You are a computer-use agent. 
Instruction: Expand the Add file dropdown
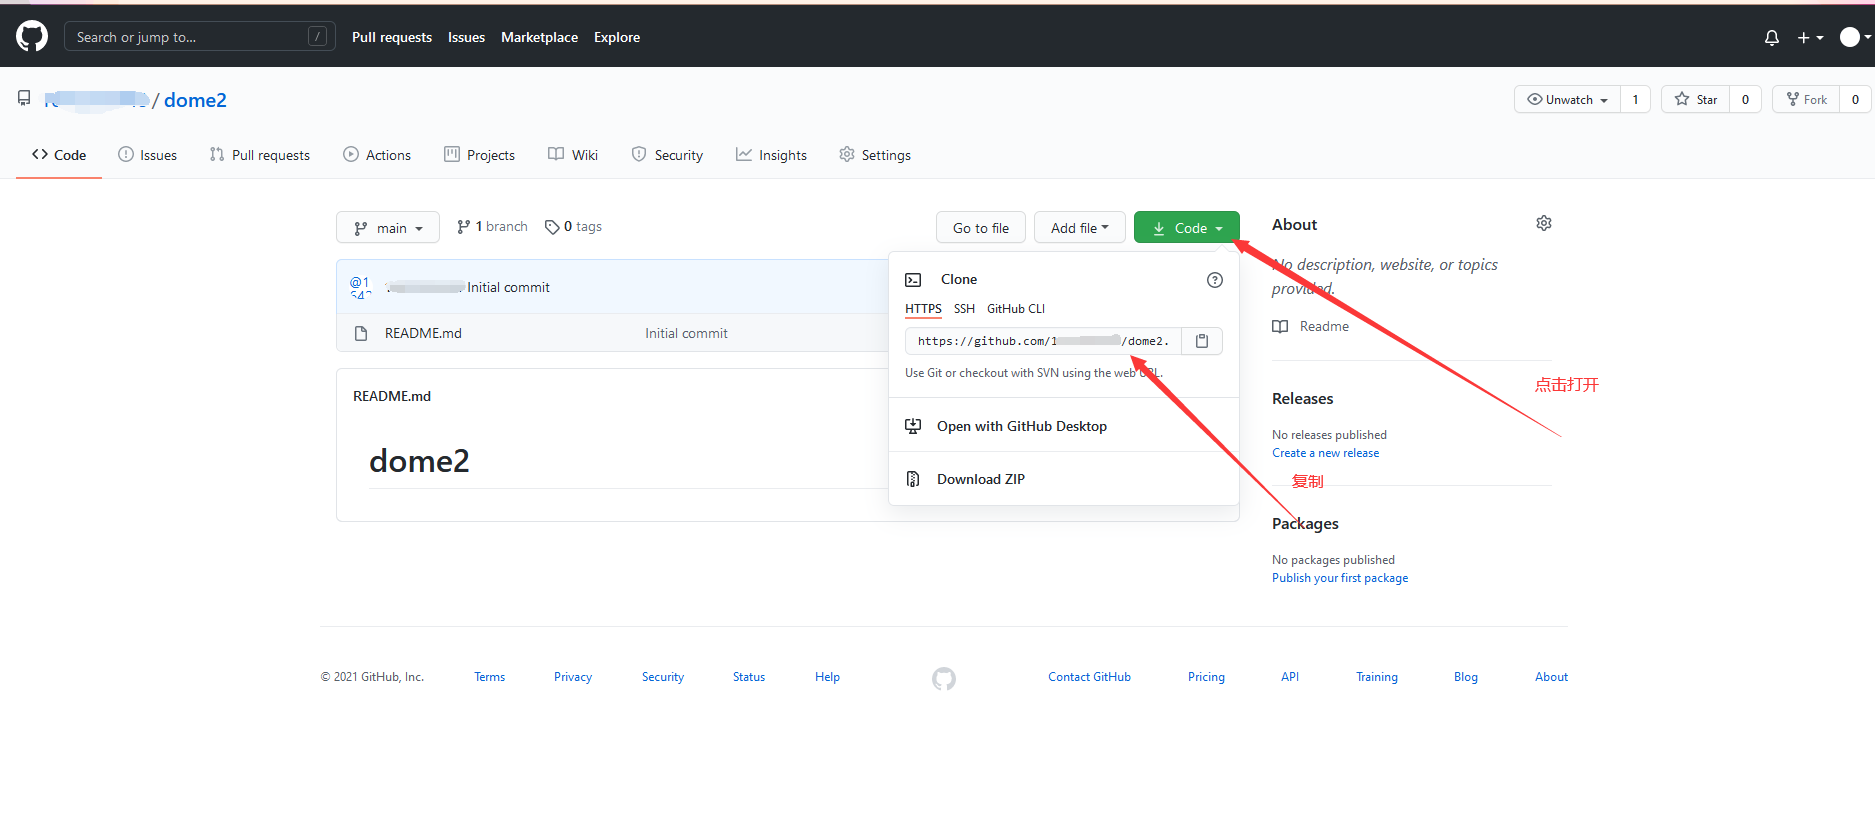(x=1079, y=228)
